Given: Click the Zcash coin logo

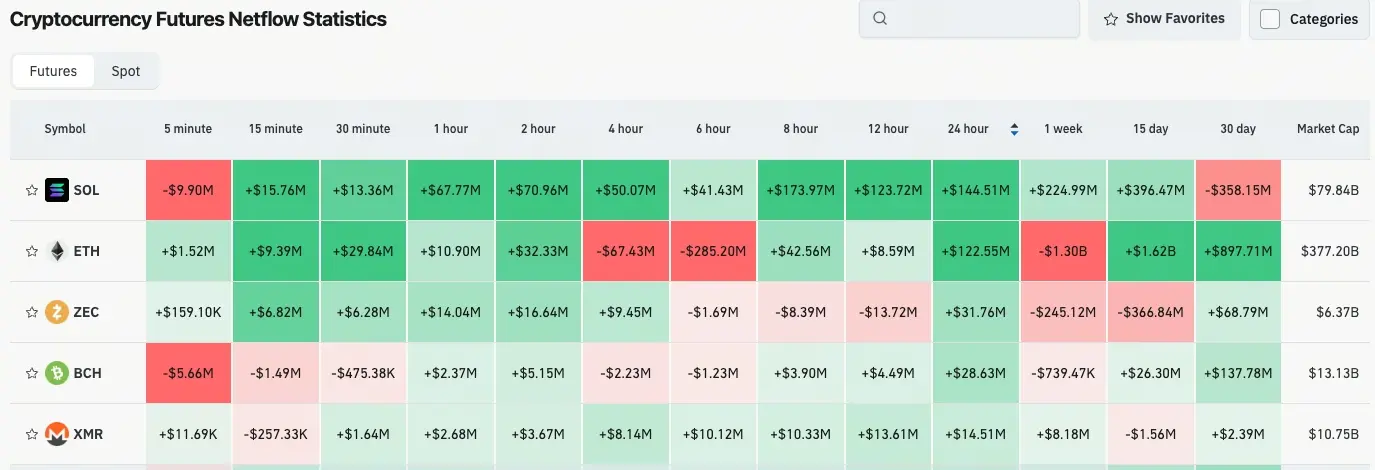Looking at the screenshot, I should [57, 312].
